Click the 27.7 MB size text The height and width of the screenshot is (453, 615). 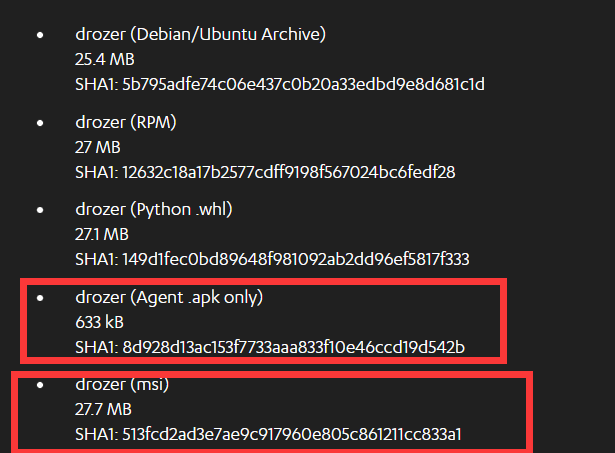pos(103,409)
